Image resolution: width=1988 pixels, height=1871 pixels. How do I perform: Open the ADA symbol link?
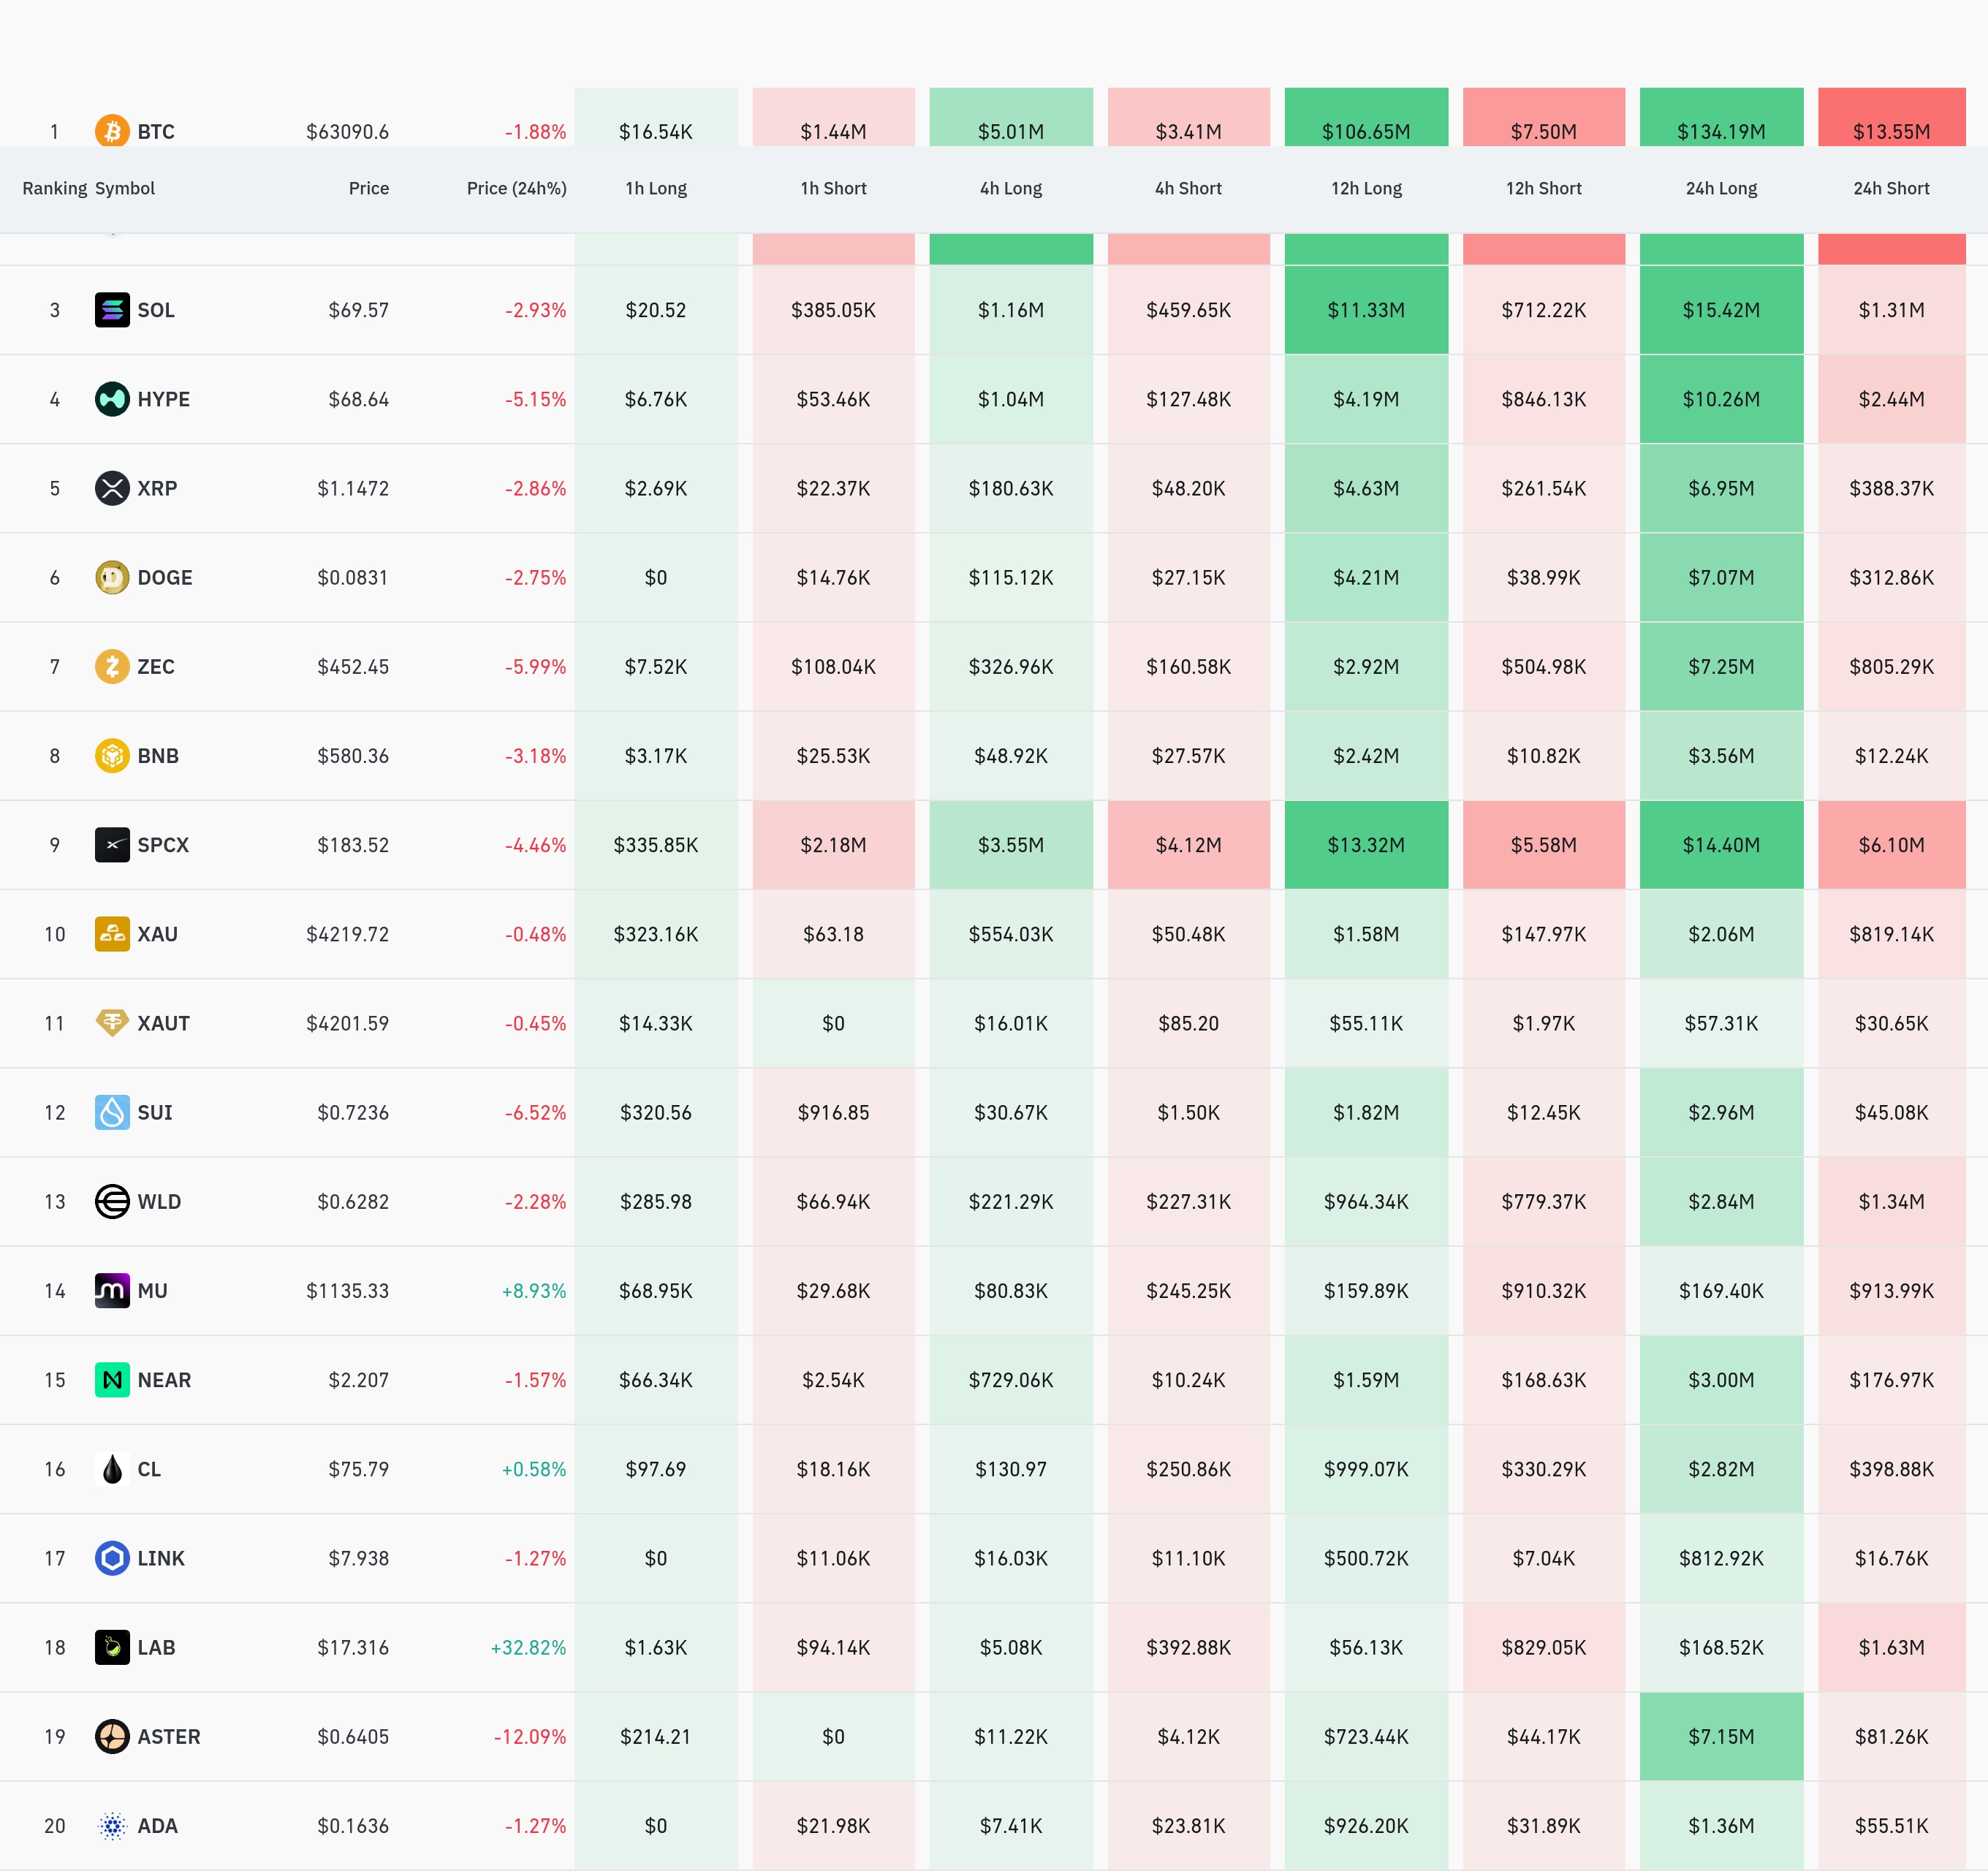(157, 1826)
